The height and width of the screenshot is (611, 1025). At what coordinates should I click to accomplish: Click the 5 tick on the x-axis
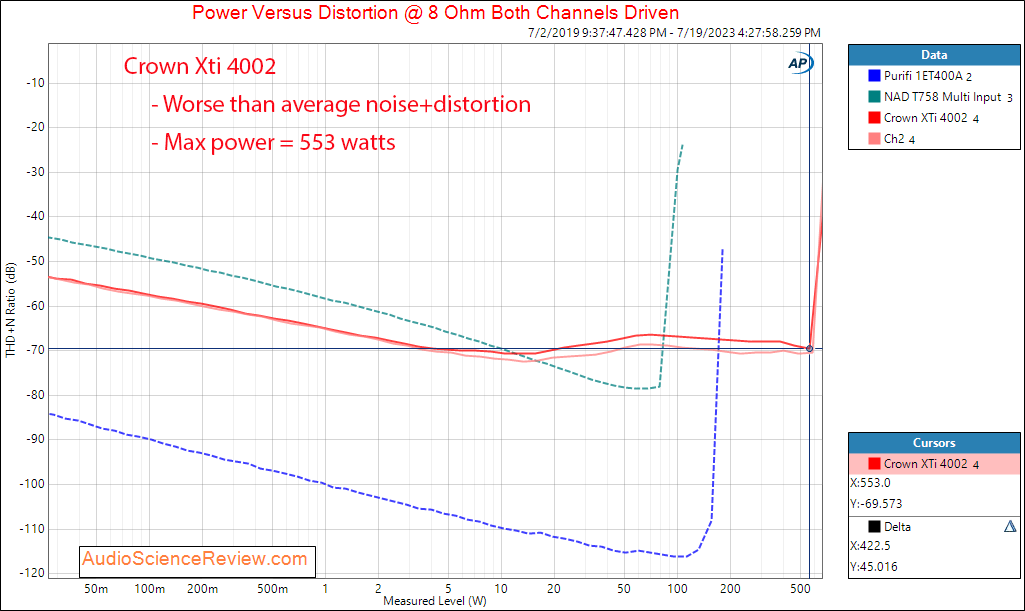coord(448,589)
